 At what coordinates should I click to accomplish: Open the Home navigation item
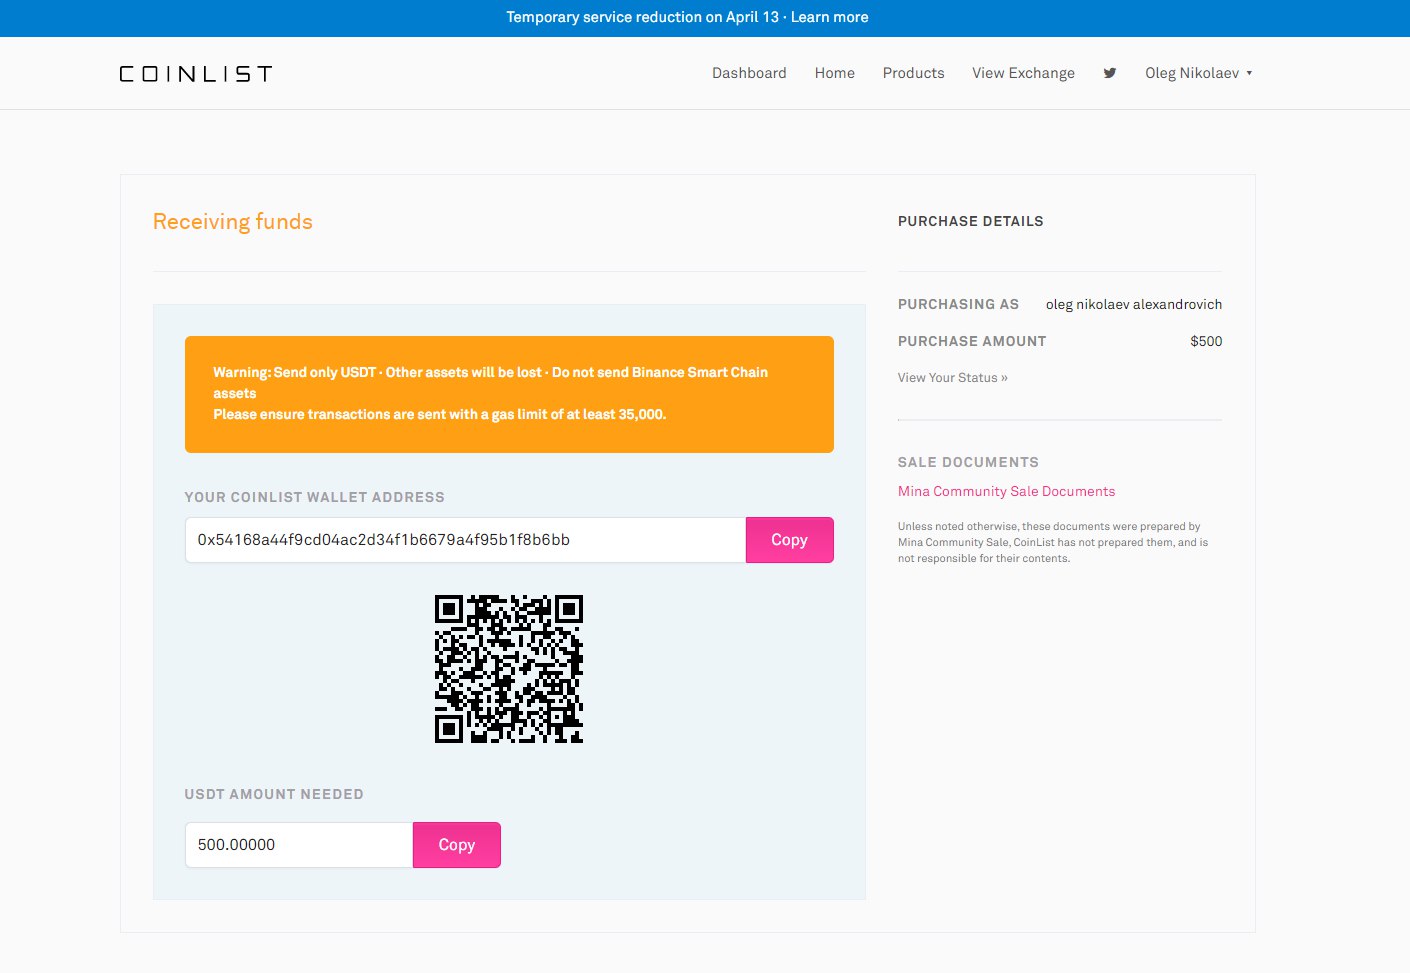pyautogui.click(x=834, y=73)
